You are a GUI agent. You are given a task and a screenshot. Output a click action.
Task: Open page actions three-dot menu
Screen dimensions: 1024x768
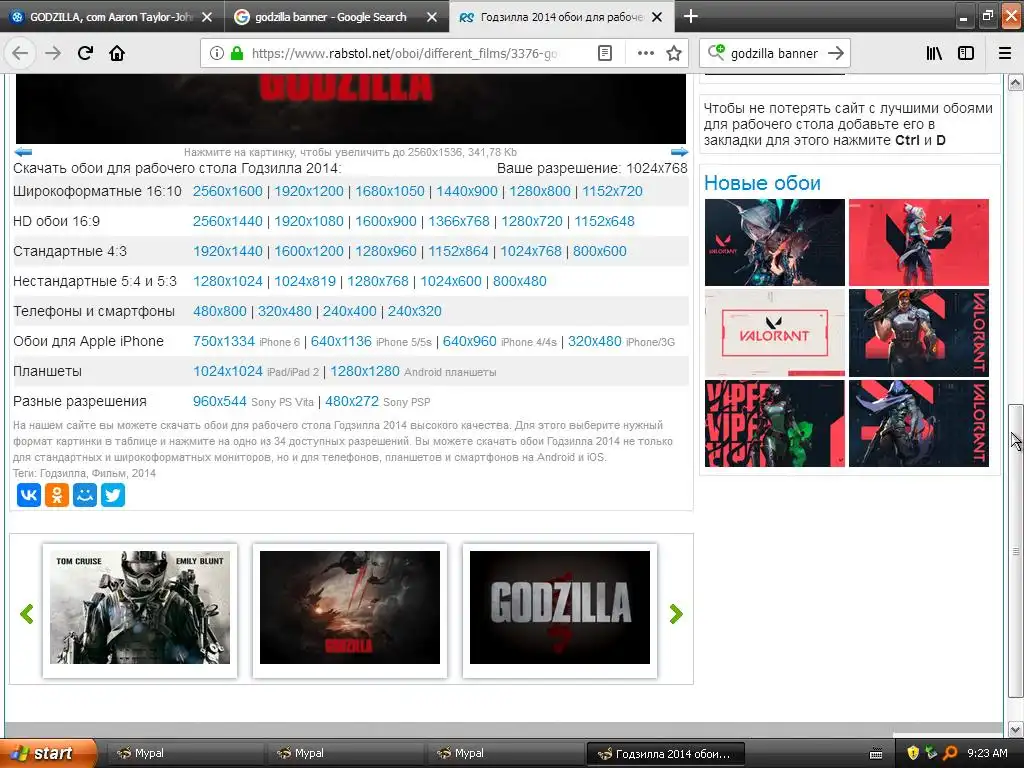click(645, 53)
